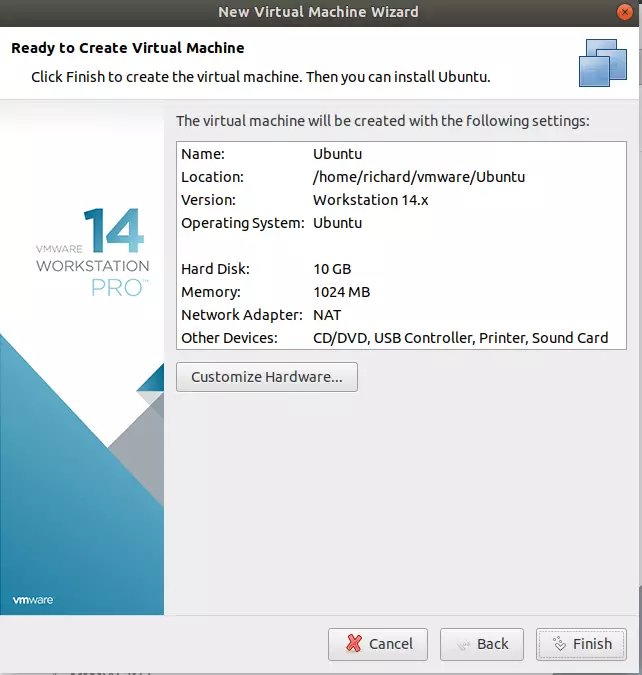The image size is (642, 675).
Task: Click the Operating System: label
Action: point(243,223)
